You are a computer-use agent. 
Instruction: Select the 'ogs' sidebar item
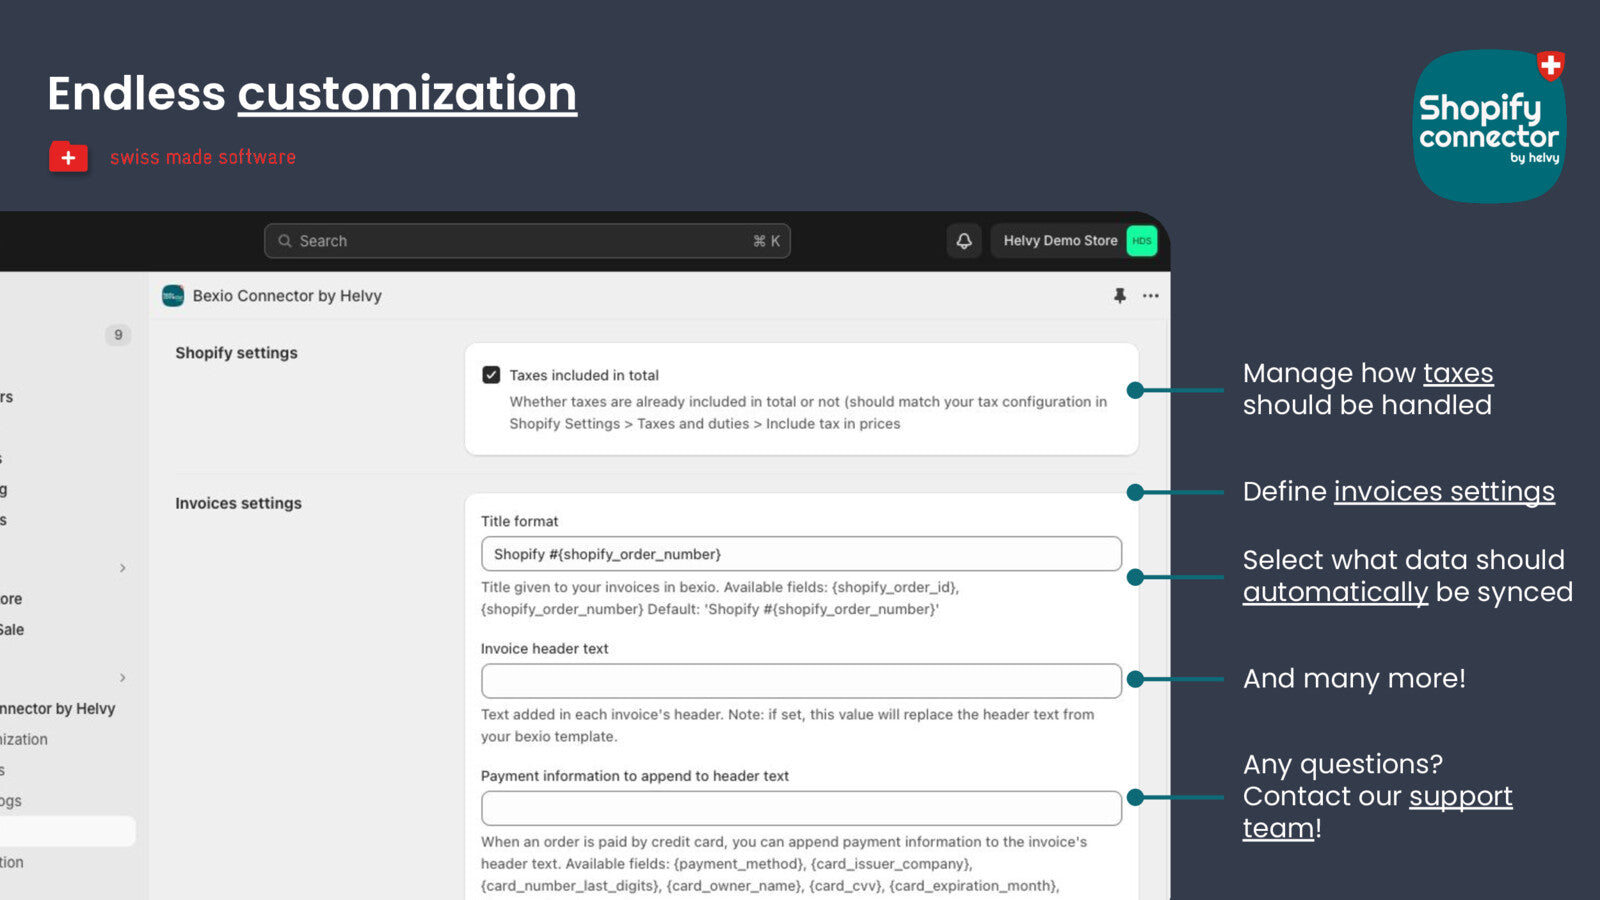tap(11, 801)
